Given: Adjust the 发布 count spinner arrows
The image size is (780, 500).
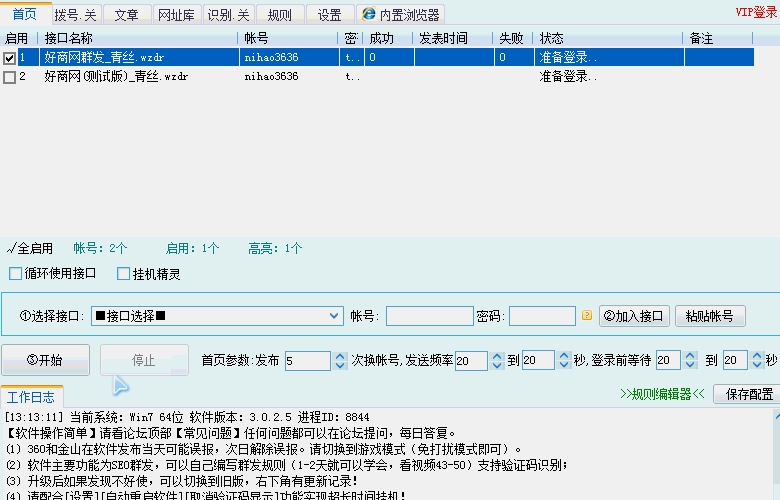Looking at the screenshot, I should coord(323,360).
